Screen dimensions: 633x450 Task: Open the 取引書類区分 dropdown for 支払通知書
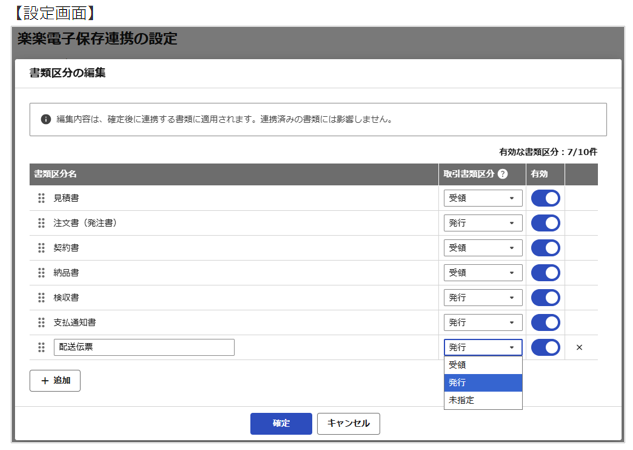pyautogui.click(x=483, y=322)
